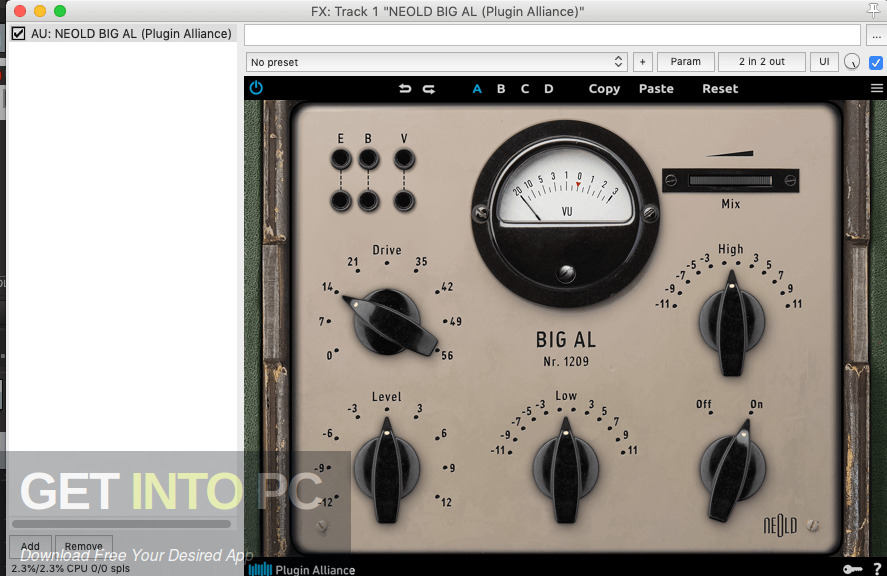Viewport: 887px width, 576px height.
Task: Select preset slot C
Action: coord(525,89)
